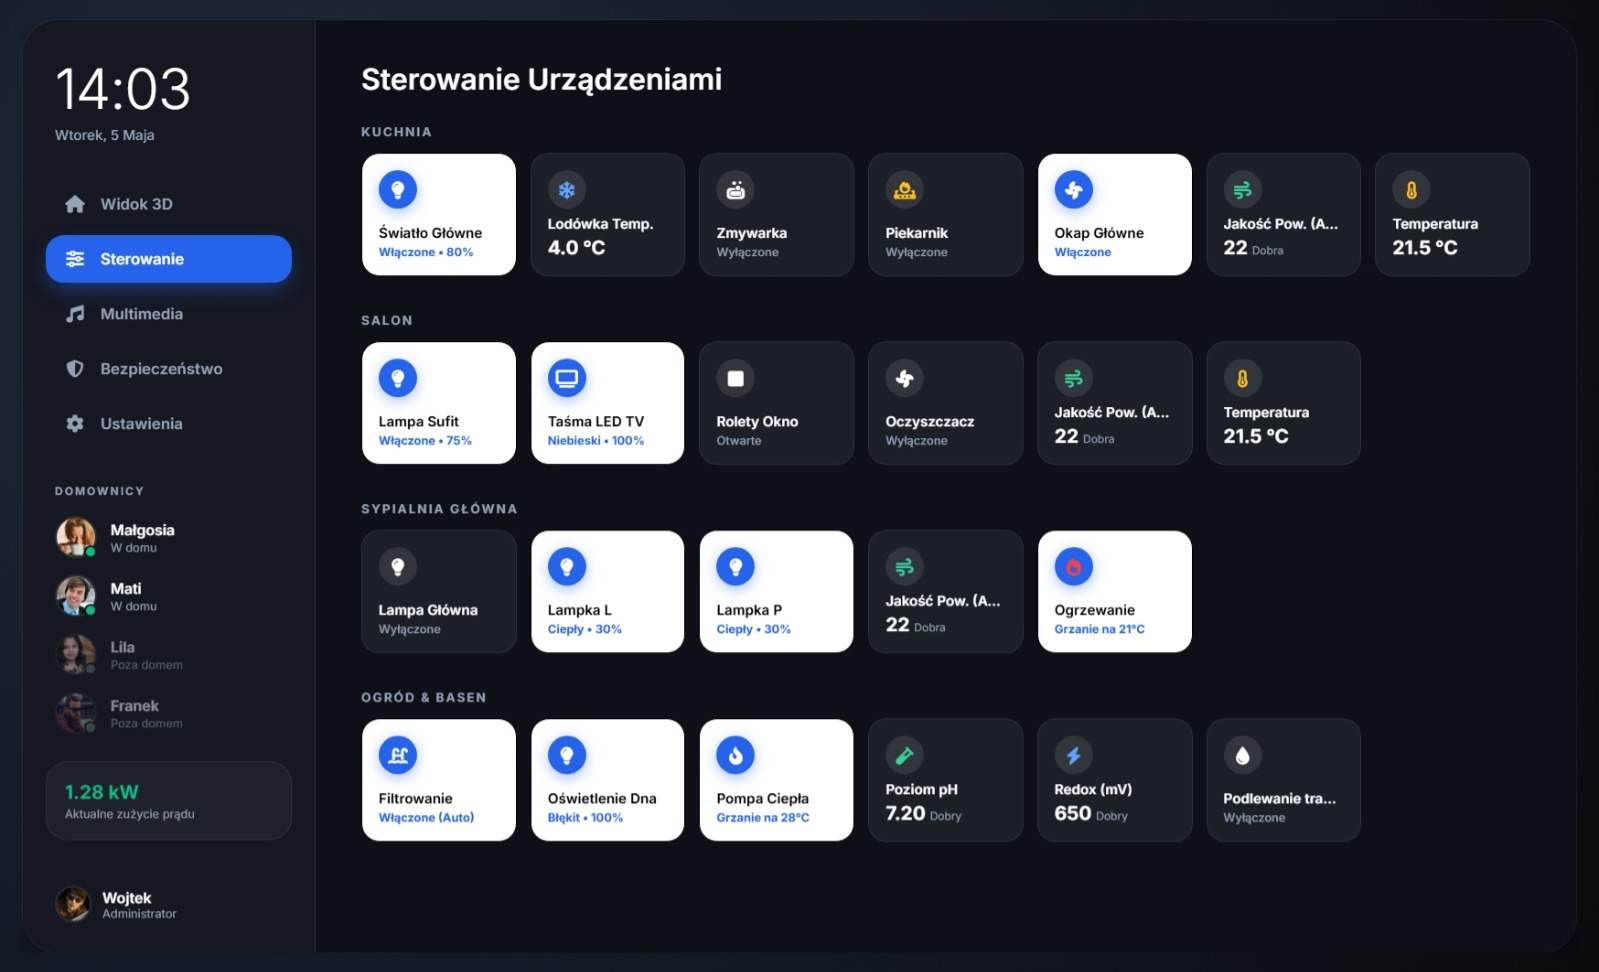This screenshot has height=972, width=1599.
Task: Click the air quality icon in Kuchnia
Action: coord(1243,190)
